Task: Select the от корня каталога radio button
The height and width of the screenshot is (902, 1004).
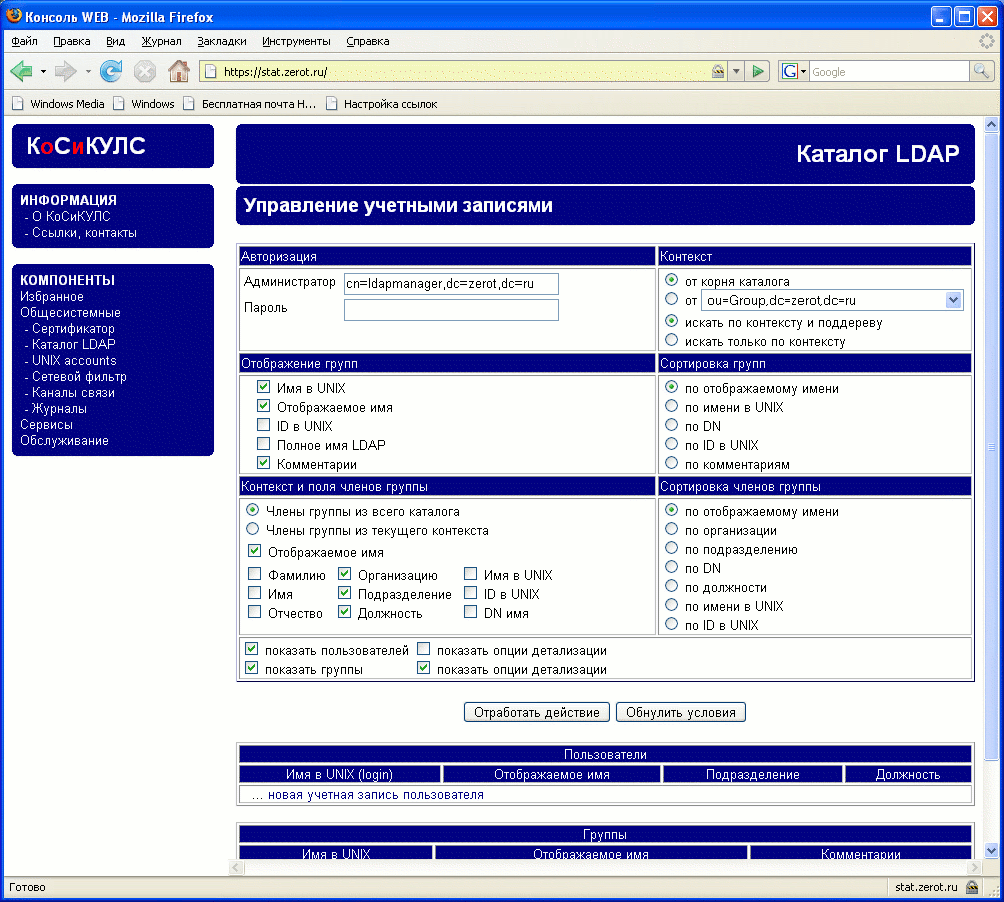Action: [671, 280]
